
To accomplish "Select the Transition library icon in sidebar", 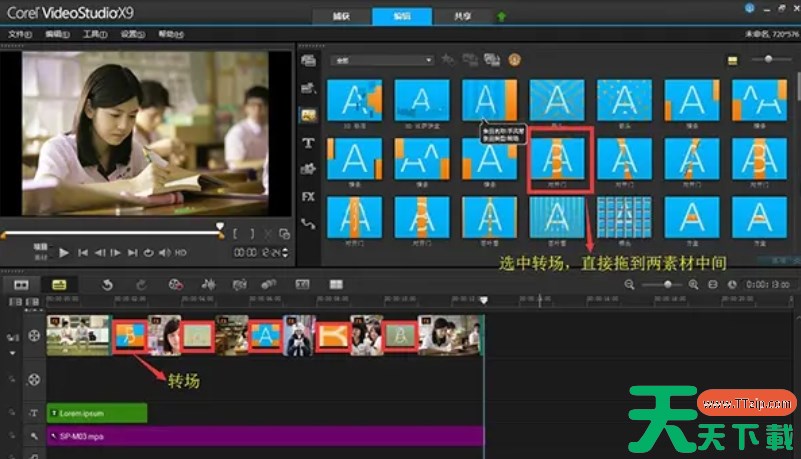I will coord(308,115).
